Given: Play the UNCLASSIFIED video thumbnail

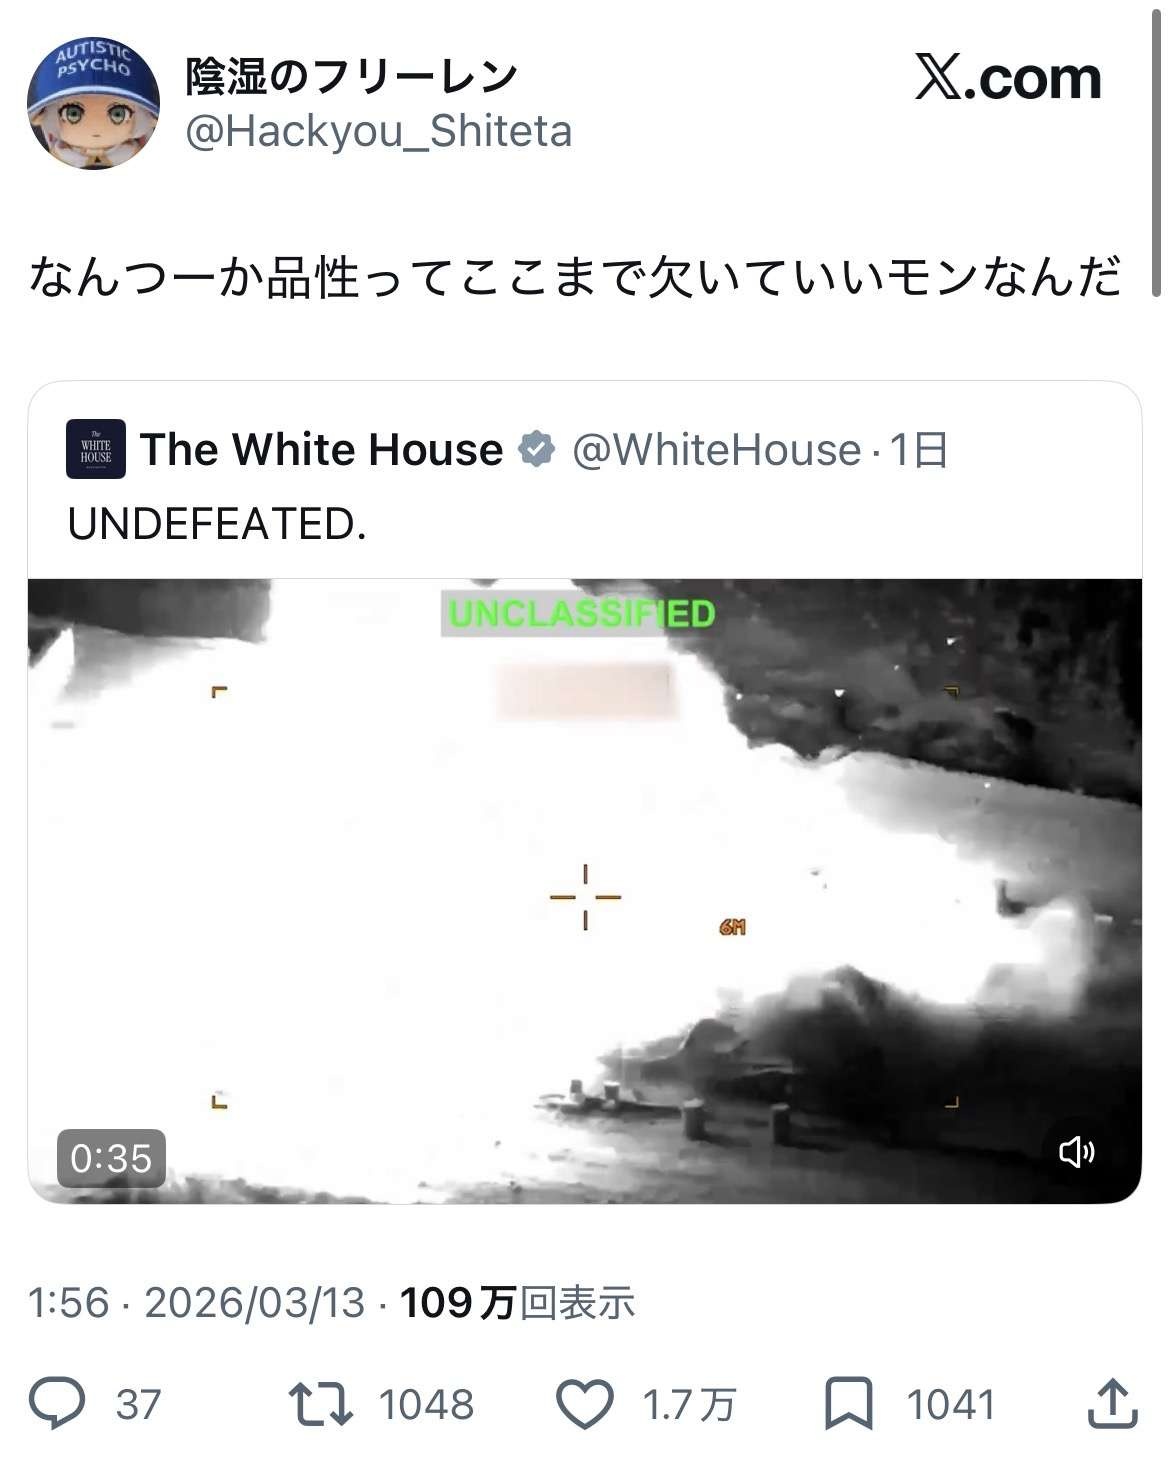Looking at the screenshot, I should (584, 891).
